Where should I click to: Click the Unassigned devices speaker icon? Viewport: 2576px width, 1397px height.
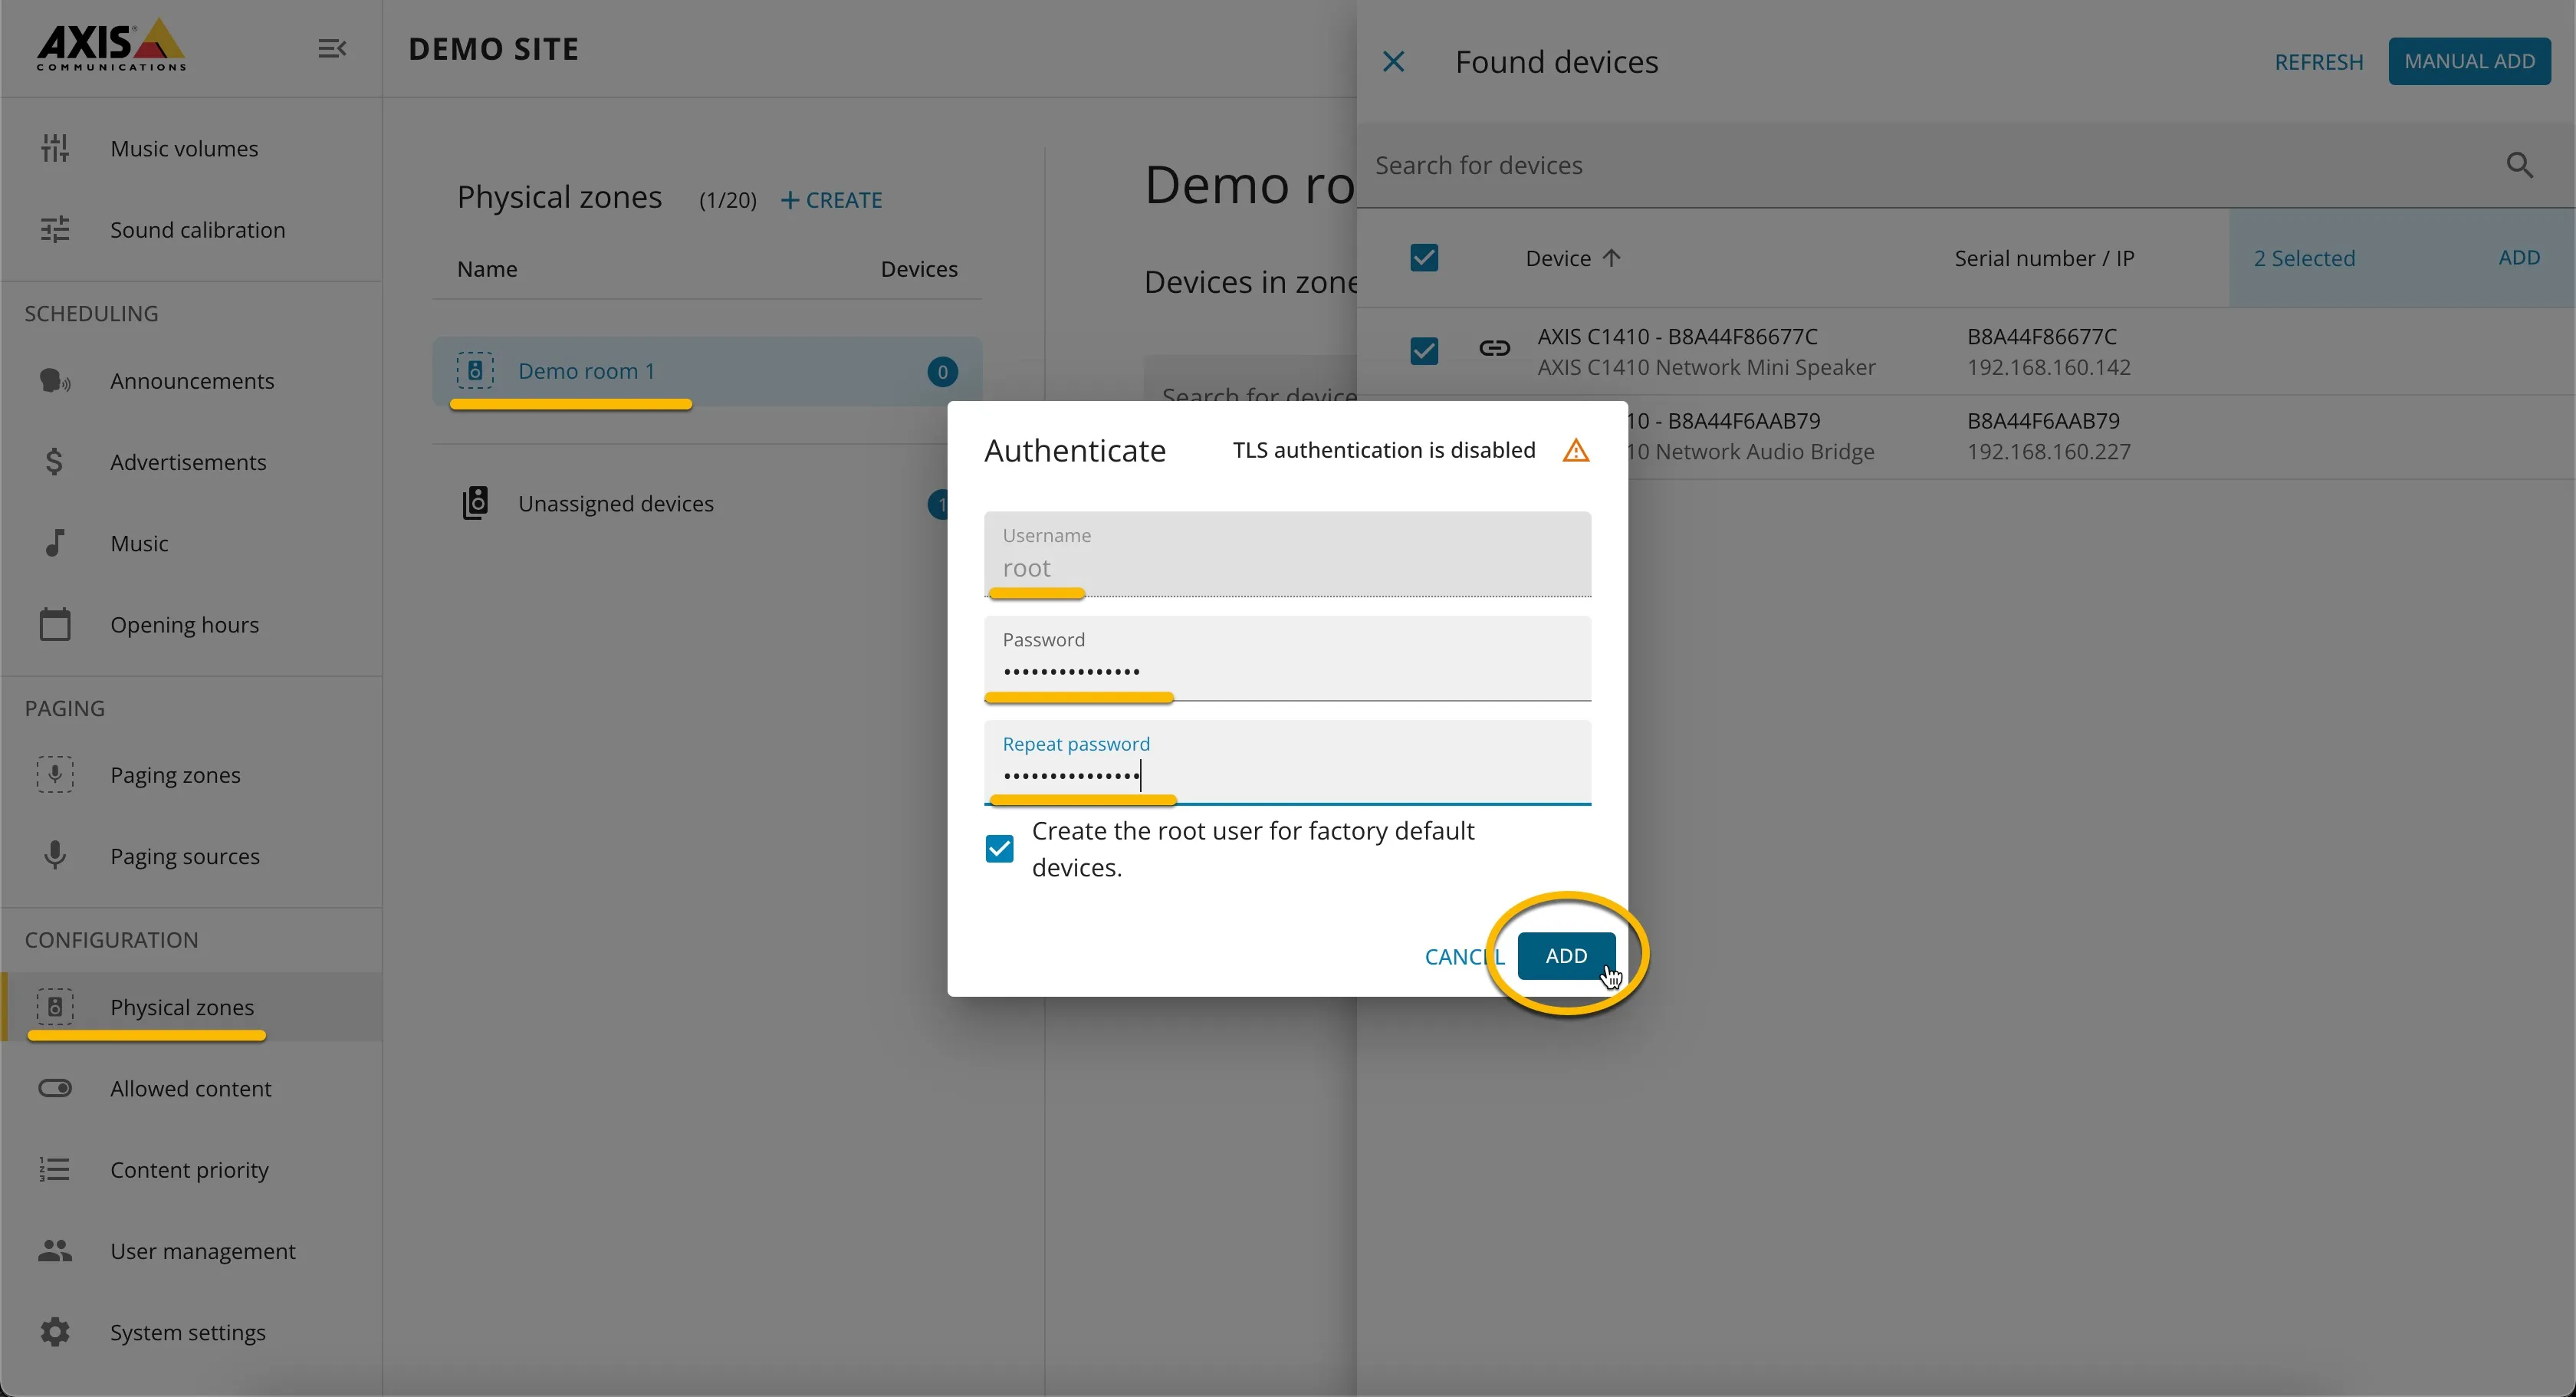[475, 503]
